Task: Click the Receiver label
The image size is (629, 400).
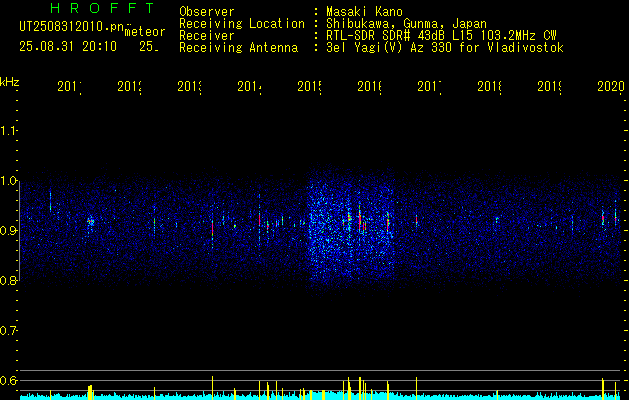Action: pos(207,36)
